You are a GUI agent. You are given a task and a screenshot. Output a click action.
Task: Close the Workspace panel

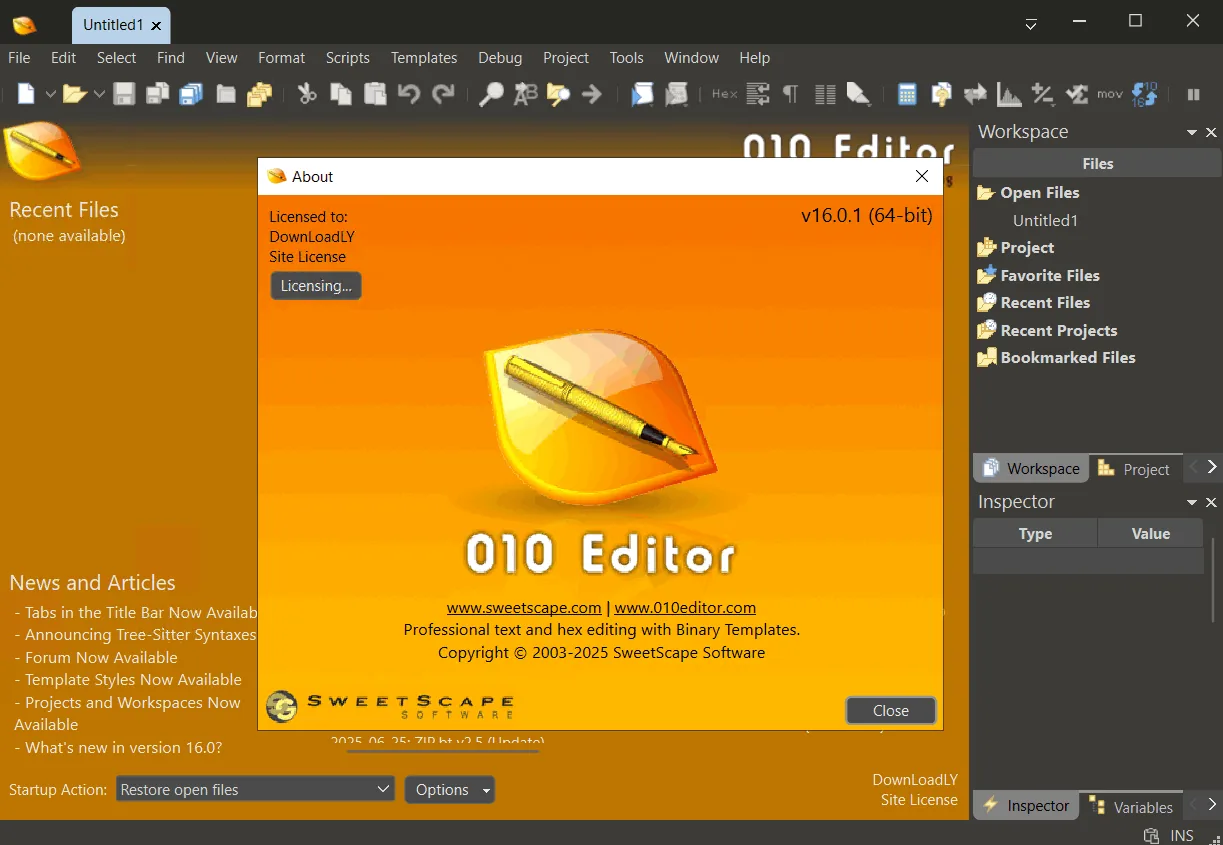(1211, 133)
